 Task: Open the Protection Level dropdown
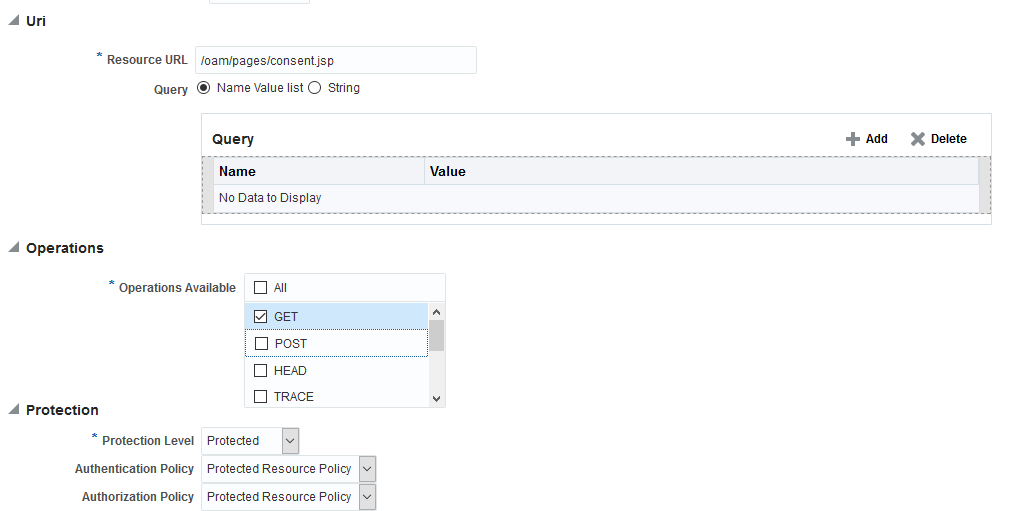290,441
